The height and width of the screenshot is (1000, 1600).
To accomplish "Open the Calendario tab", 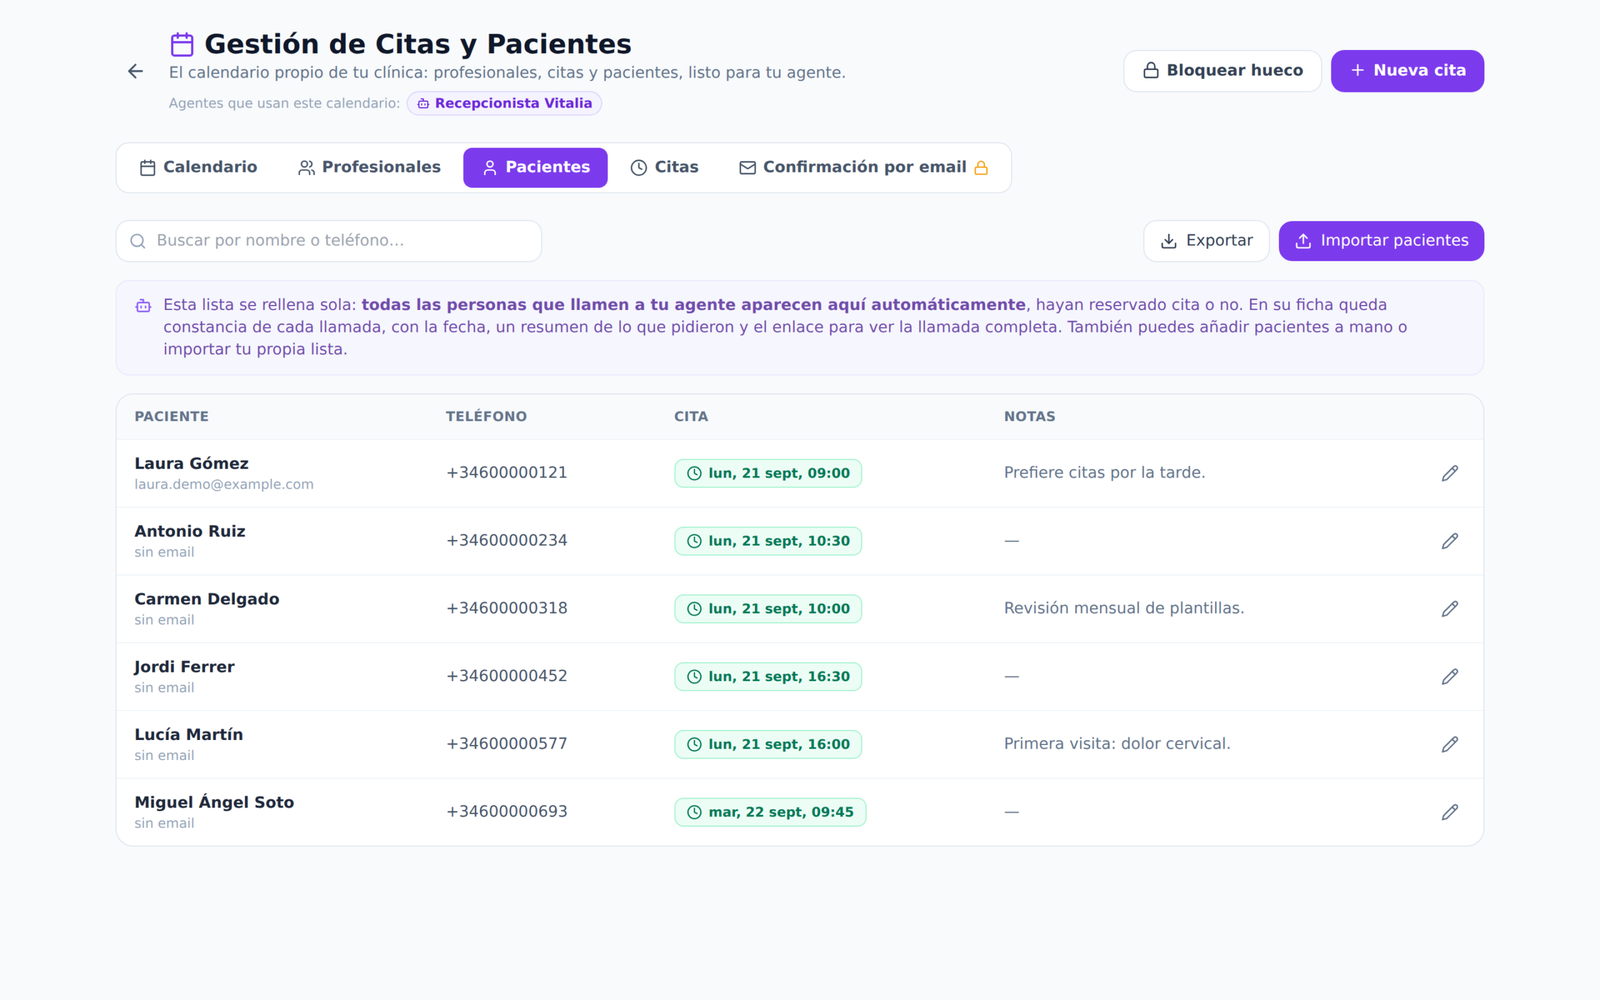I will pyautogui.click(x=198, y=167).
